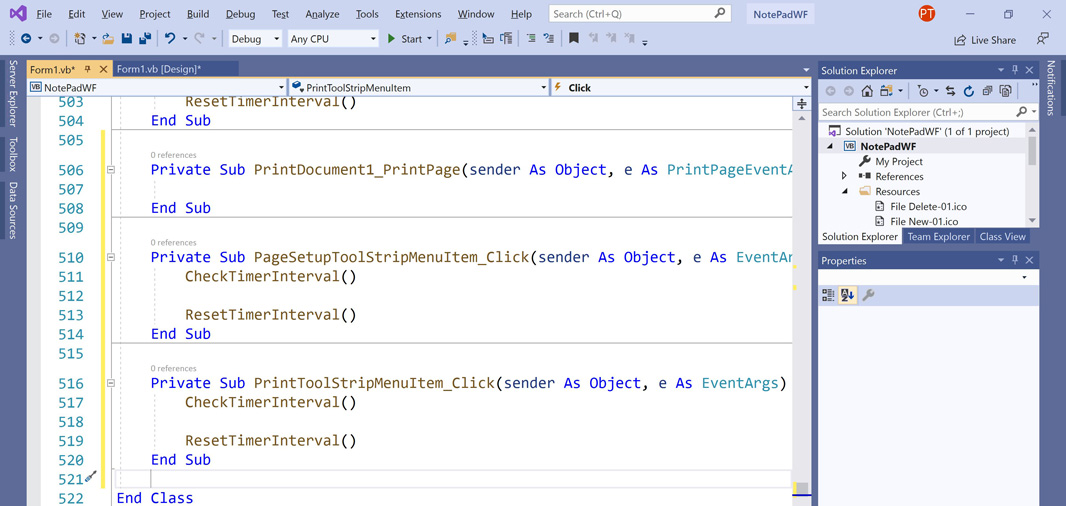The width and height of the screenshot is (1066, 506).
Task: Click the Live Share icon
Action: click(960, 40)
